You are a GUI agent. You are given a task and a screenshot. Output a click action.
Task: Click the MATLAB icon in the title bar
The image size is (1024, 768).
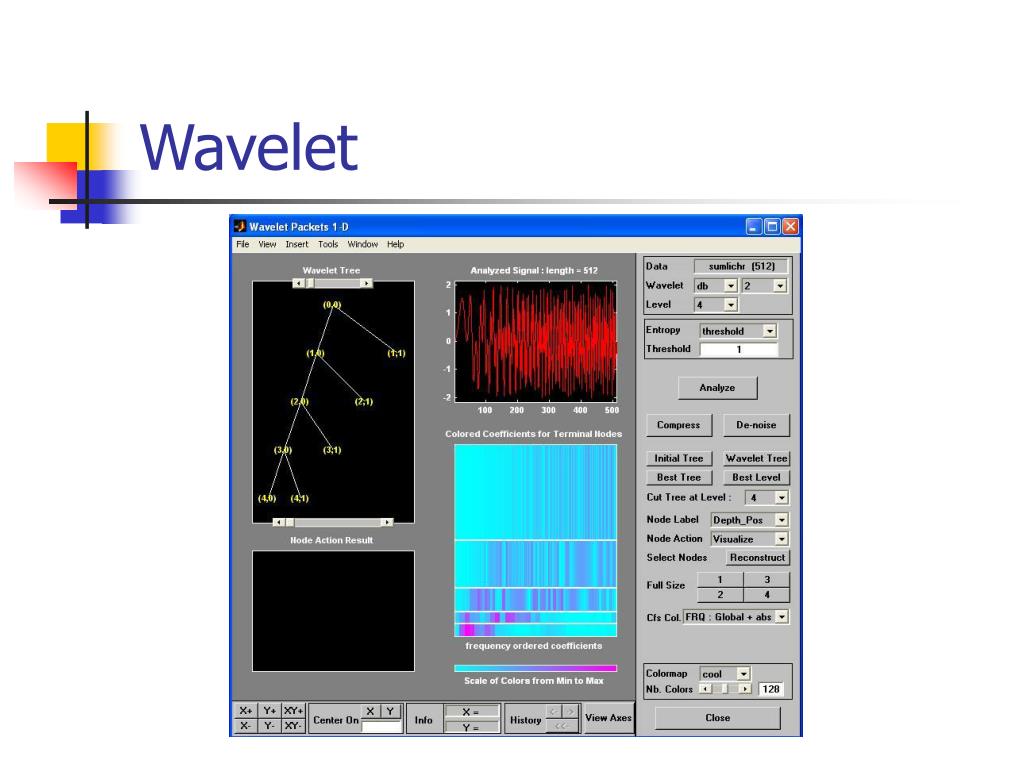(x=240, y=227)
